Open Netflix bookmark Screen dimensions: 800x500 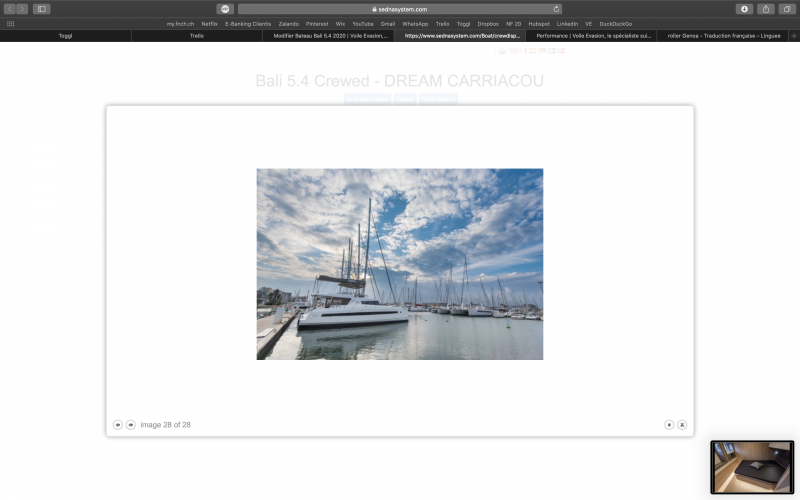tap(209, 23)
